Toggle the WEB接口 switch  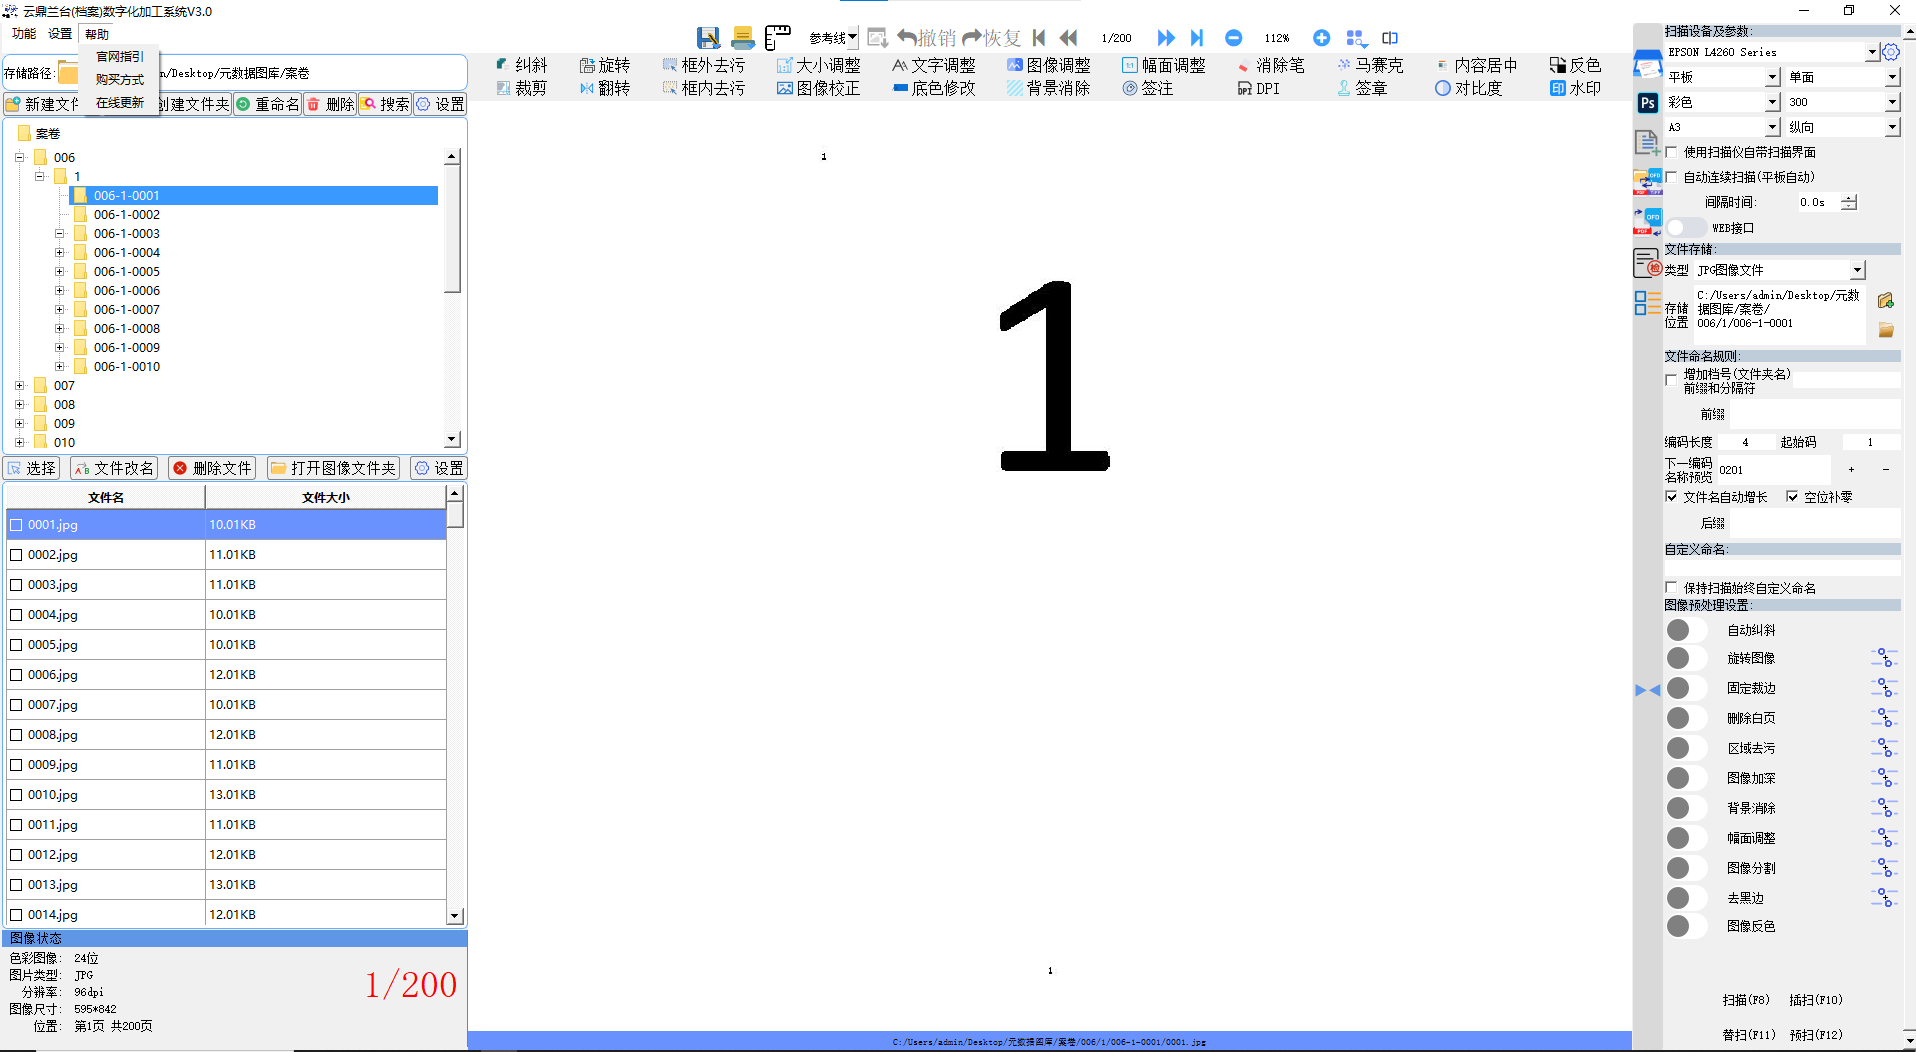pyautogui.click(x=1686, y=228)
